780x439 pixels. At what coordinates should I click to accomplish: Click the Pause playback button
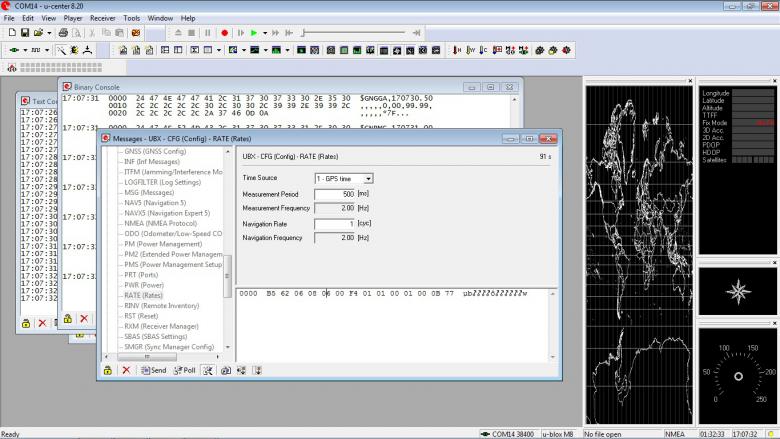(207, 33)
